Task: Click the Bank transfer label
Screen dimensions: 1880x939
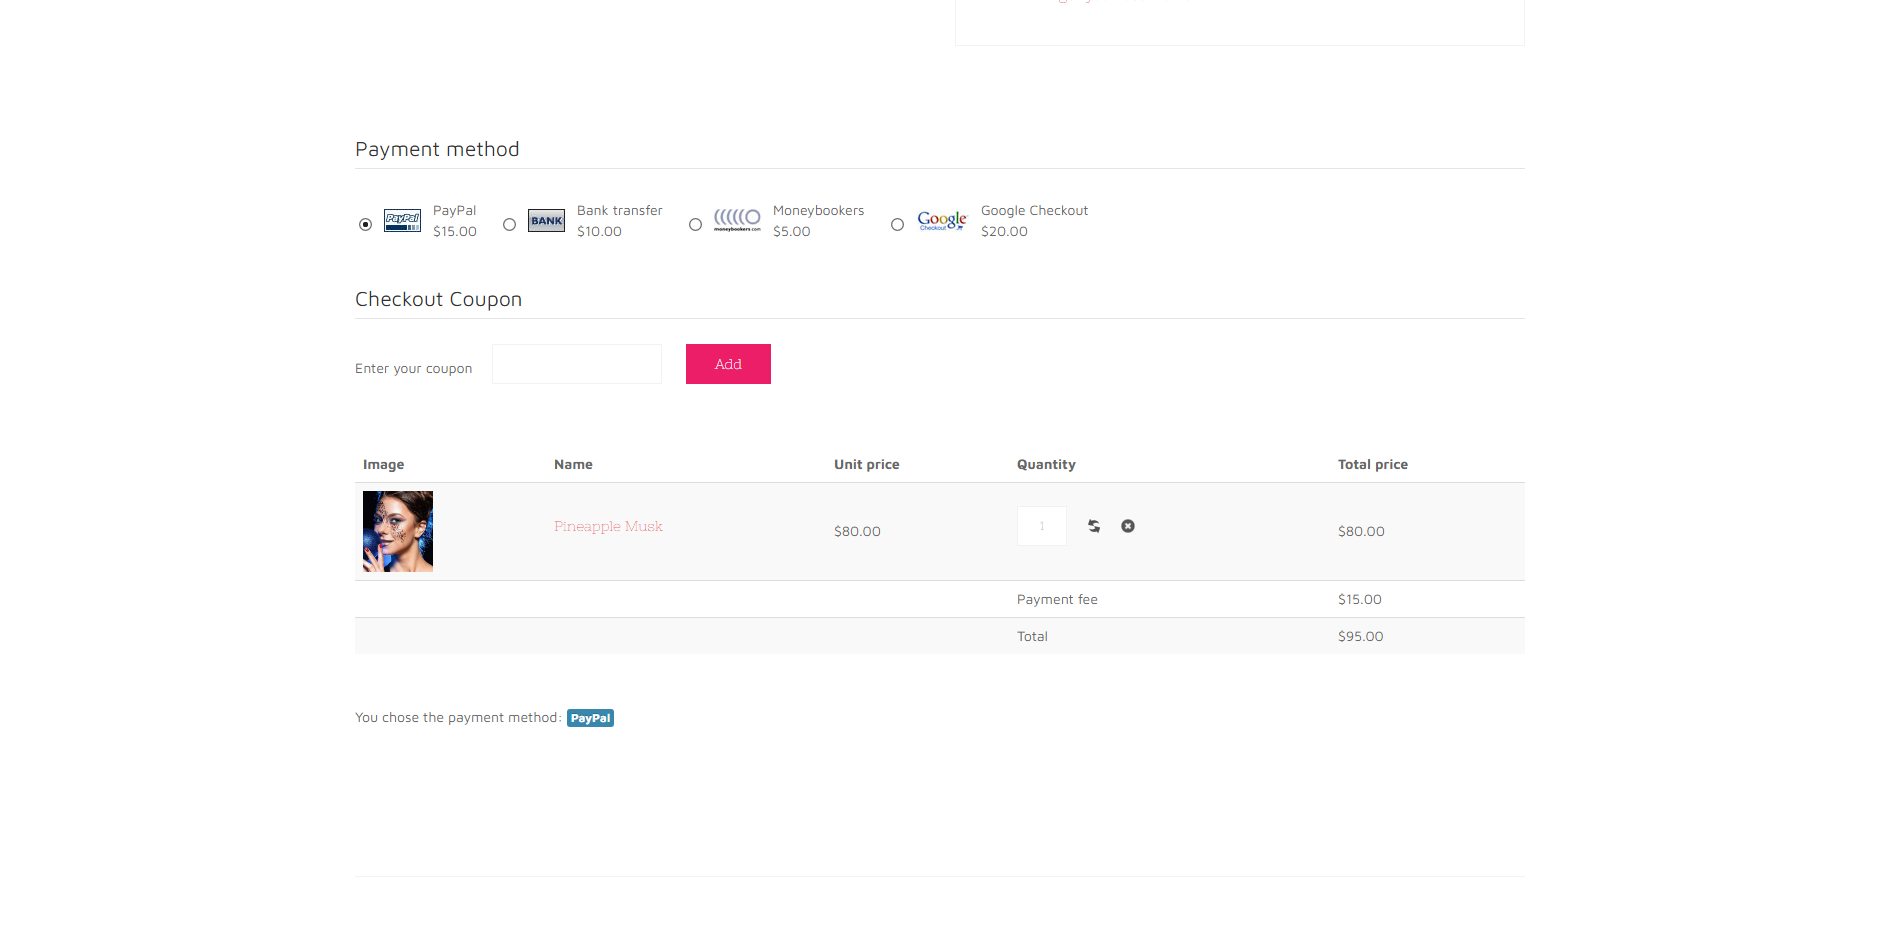Action: 620,211
